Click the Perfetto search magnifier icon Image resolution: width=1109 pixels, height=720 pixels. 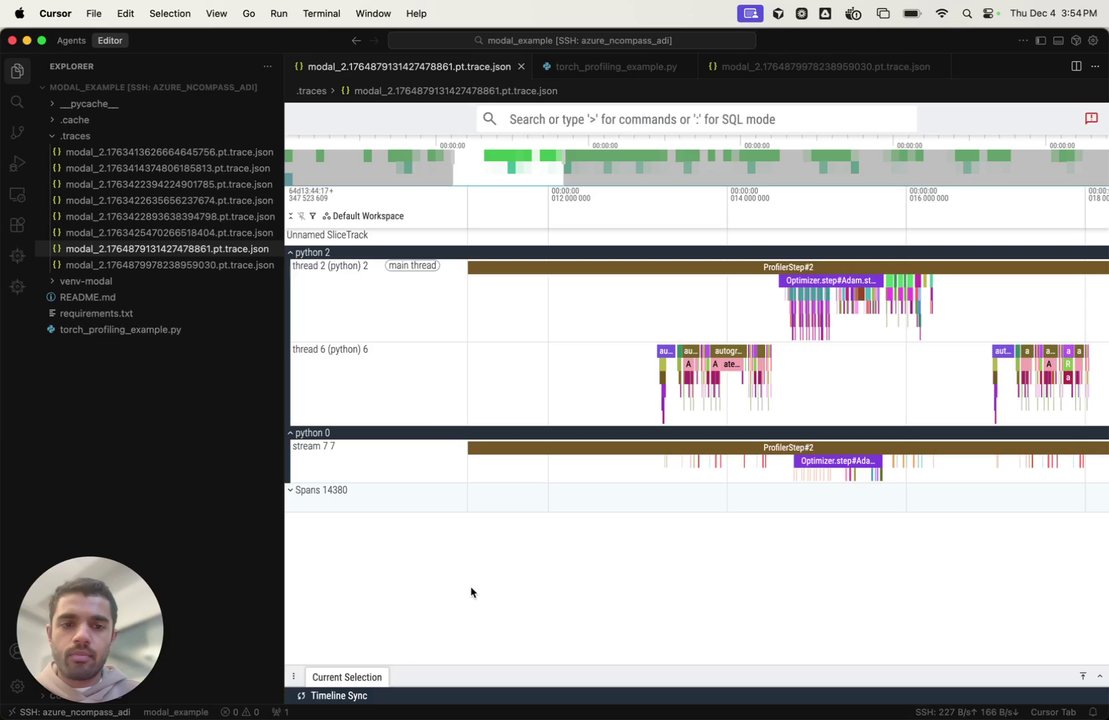tap(489, 119)
